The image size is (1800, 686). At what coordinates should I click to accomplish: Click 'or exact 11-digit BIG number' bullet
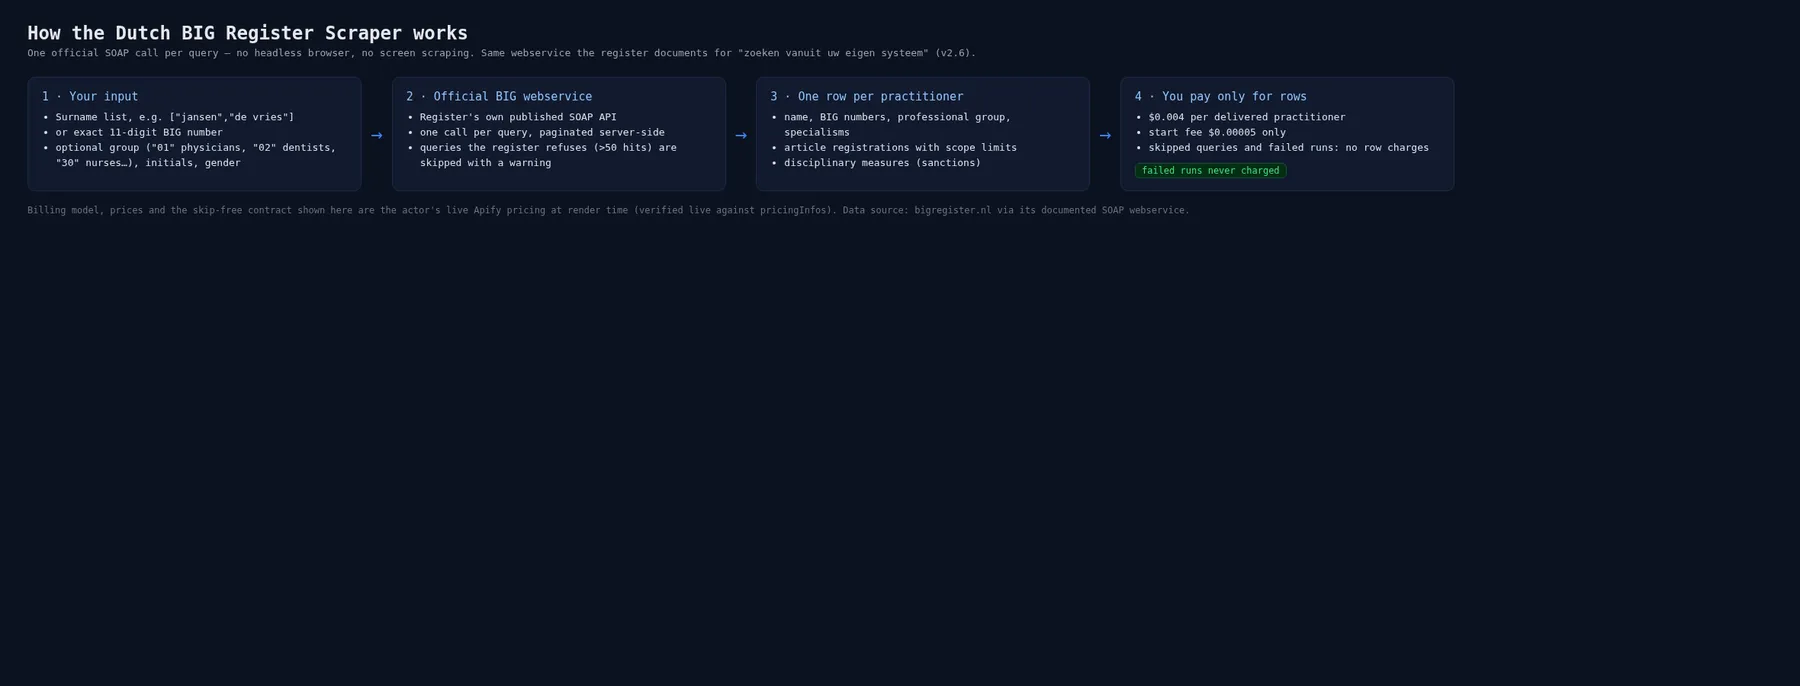pyautogui.click(x=139, y=132)
